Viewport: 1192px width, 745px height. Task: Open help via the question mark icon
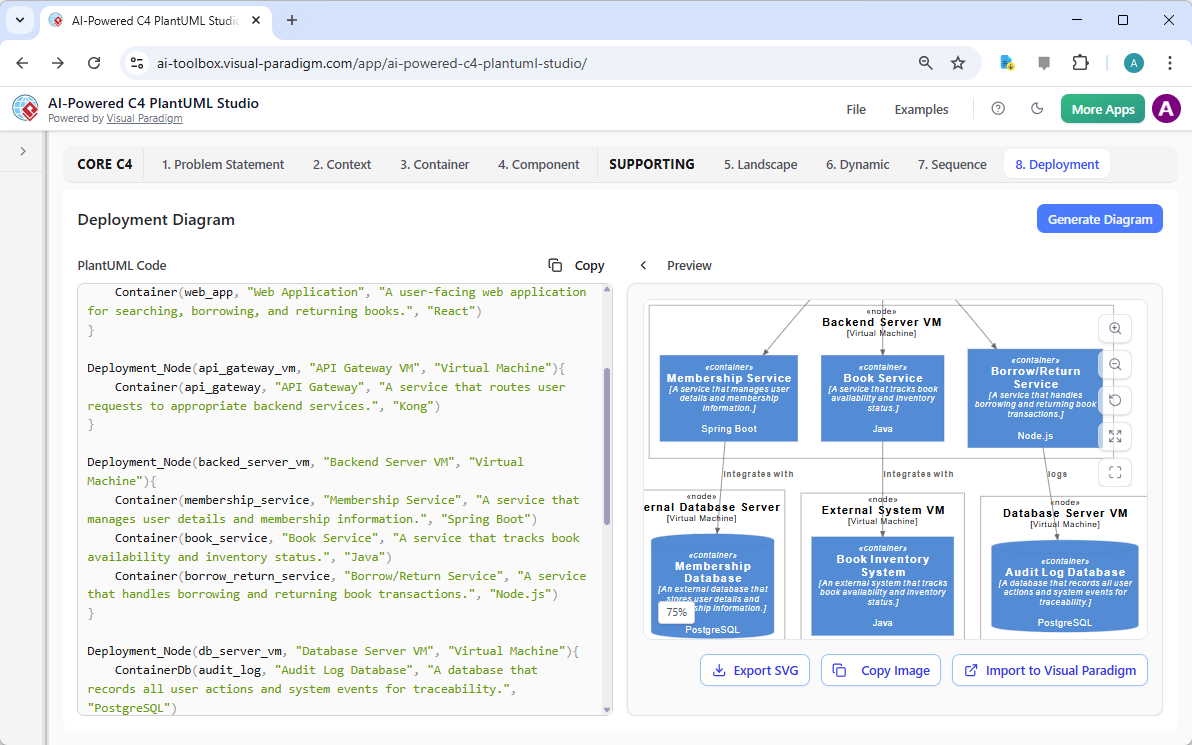[997, 108]
